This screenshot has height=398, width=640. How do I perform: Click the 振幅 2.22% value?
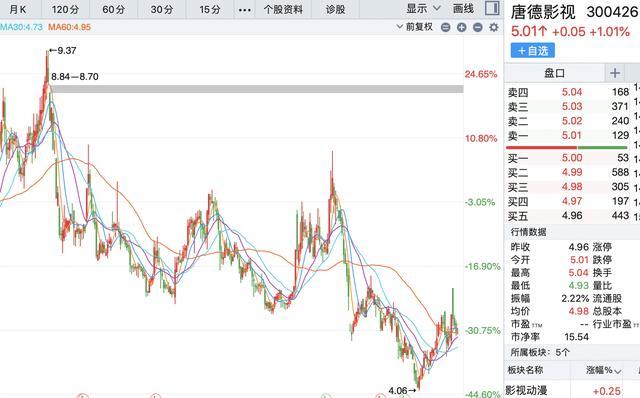point(575,298)
